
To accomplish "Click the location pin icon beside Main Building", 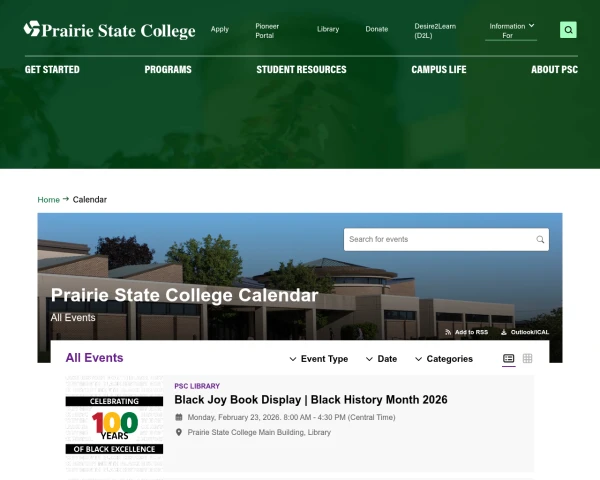I will (179, 432).
